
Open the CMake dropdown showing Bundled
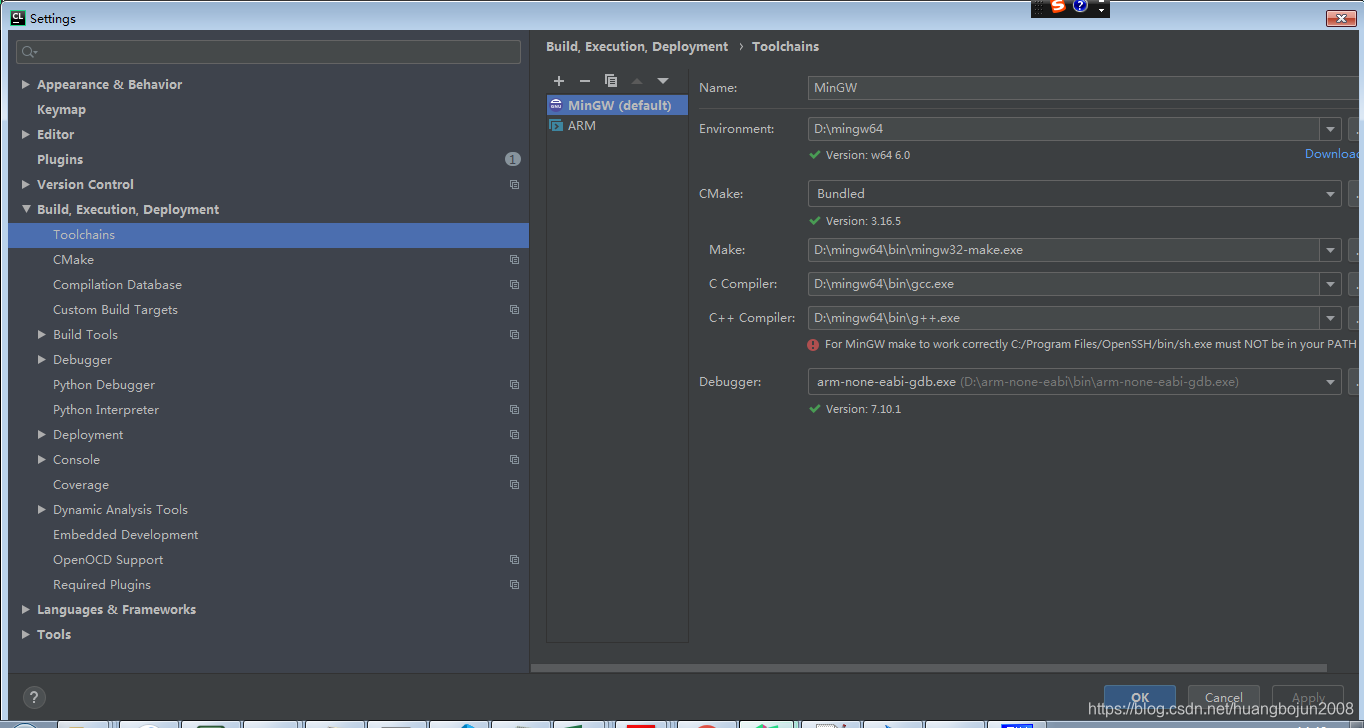1330,193
